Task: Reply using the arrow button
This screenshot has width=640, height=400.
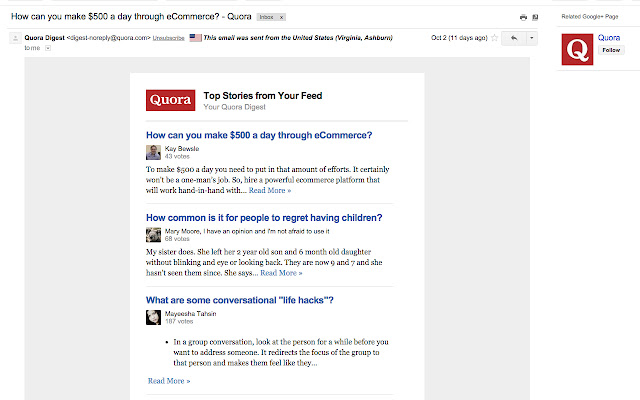Action: 514,38
